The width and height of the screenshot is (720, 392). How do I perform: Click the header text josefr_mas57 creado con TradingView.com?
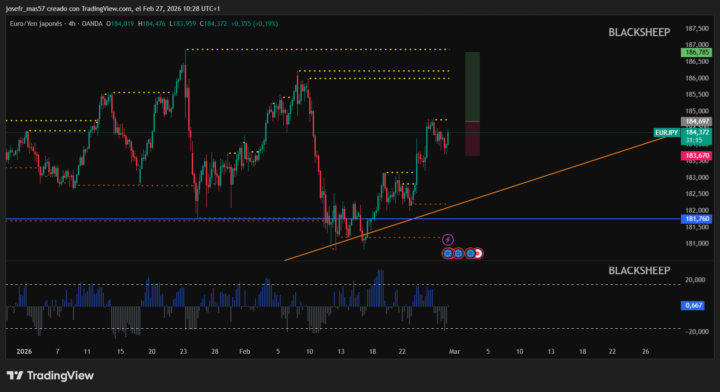[69, 8]
